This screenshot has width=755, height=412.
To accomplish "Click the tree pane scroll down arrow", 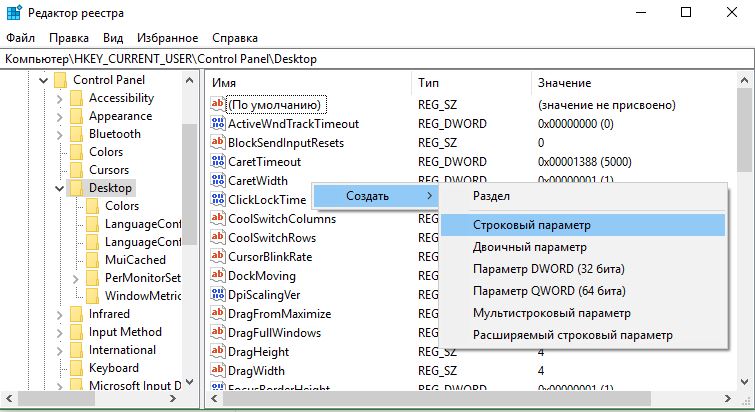I will pyautogui.click(x=190, y=383).
